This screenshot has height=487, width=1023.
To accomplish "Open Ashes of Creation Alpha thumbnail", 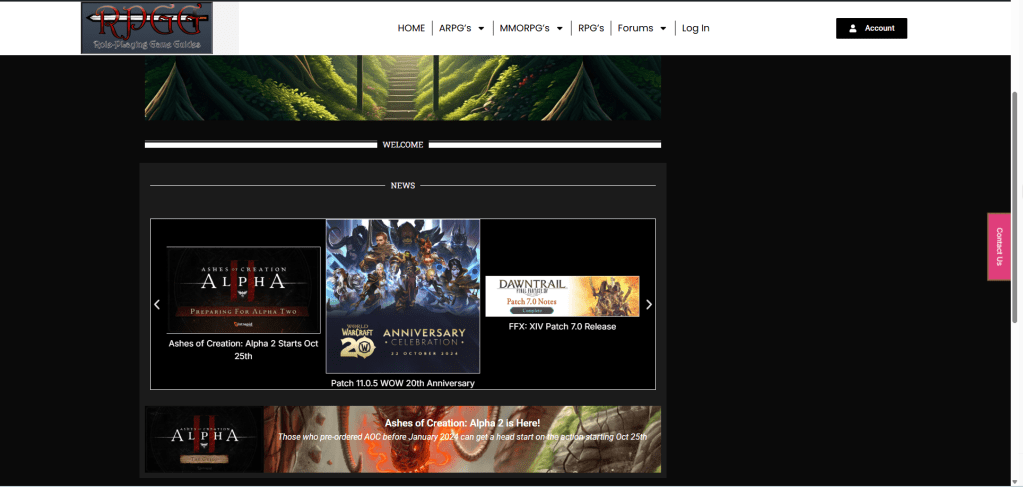I will pos(243,290).
